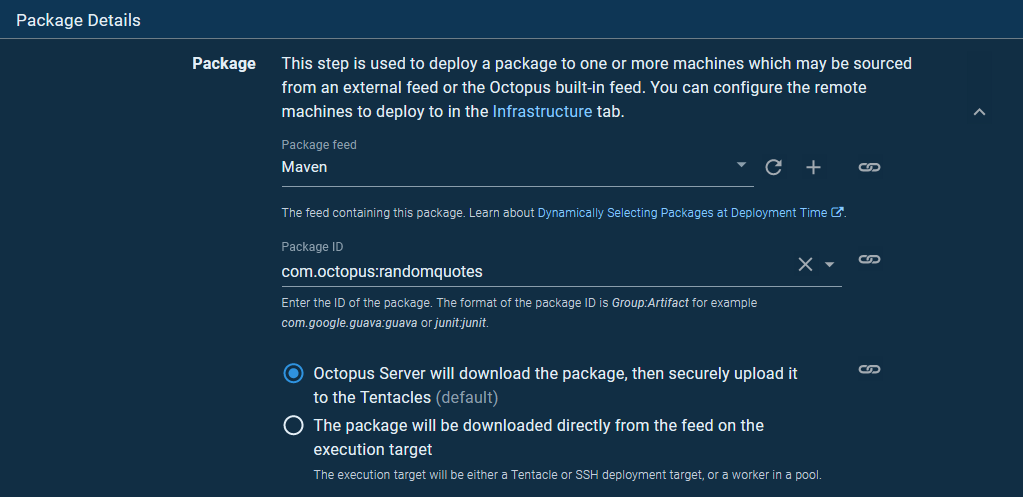
Task: Click the plus icon to add a feed
Action: point(813,167)
